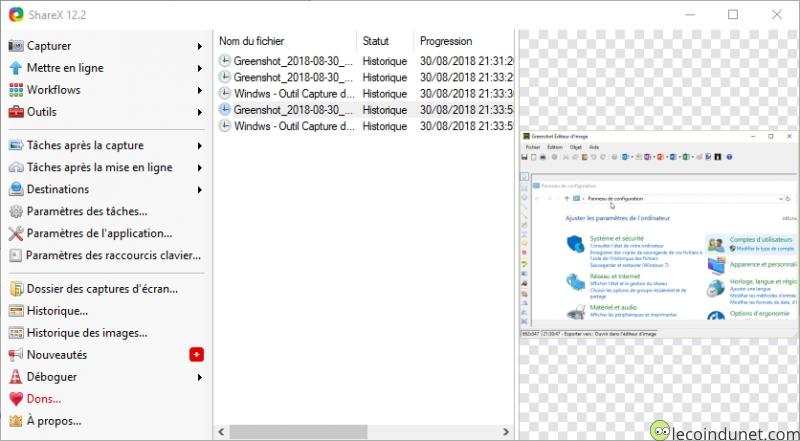Click the clock icon of the highlighted Greenshot row
The image size is (800, 441).
click(224, 109)
